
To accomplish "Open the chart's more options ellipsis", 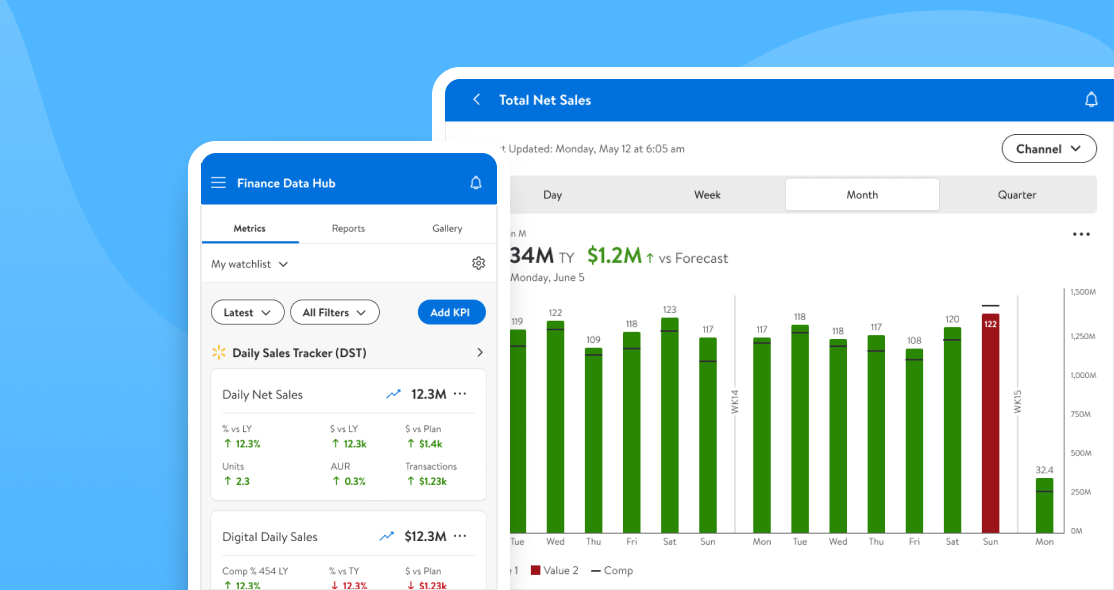I will pos(1081,235).
